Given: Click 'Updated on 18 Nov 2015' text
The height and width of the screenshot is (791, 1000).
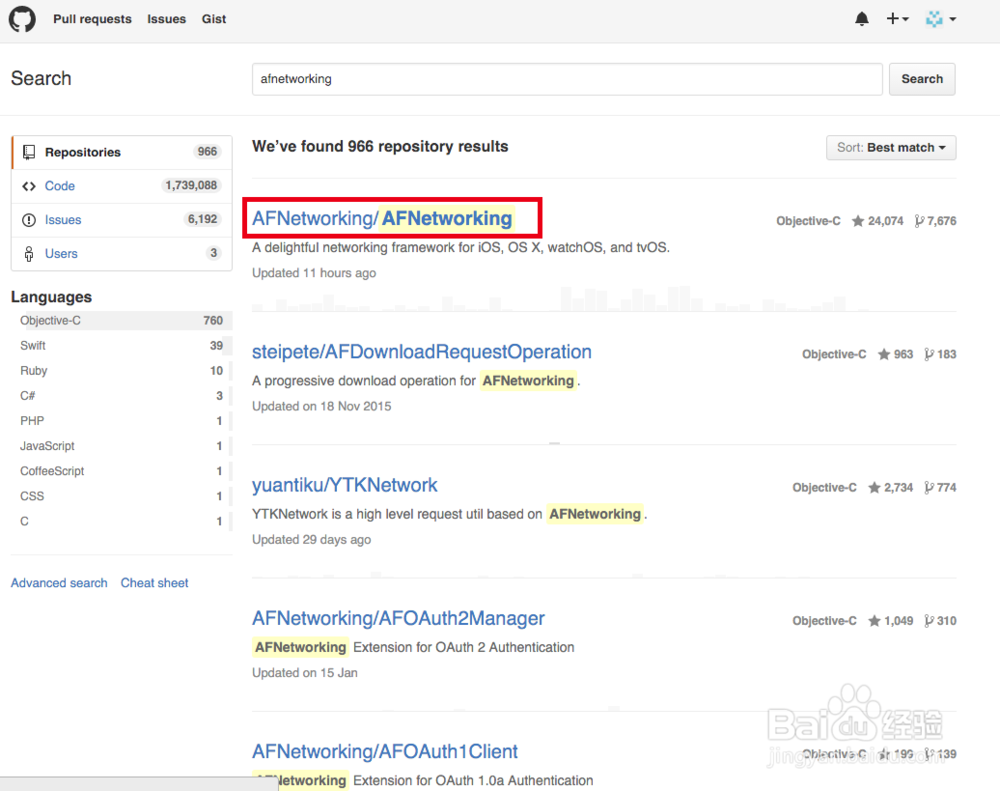Looking at the screenshot, I should point(321,406).
